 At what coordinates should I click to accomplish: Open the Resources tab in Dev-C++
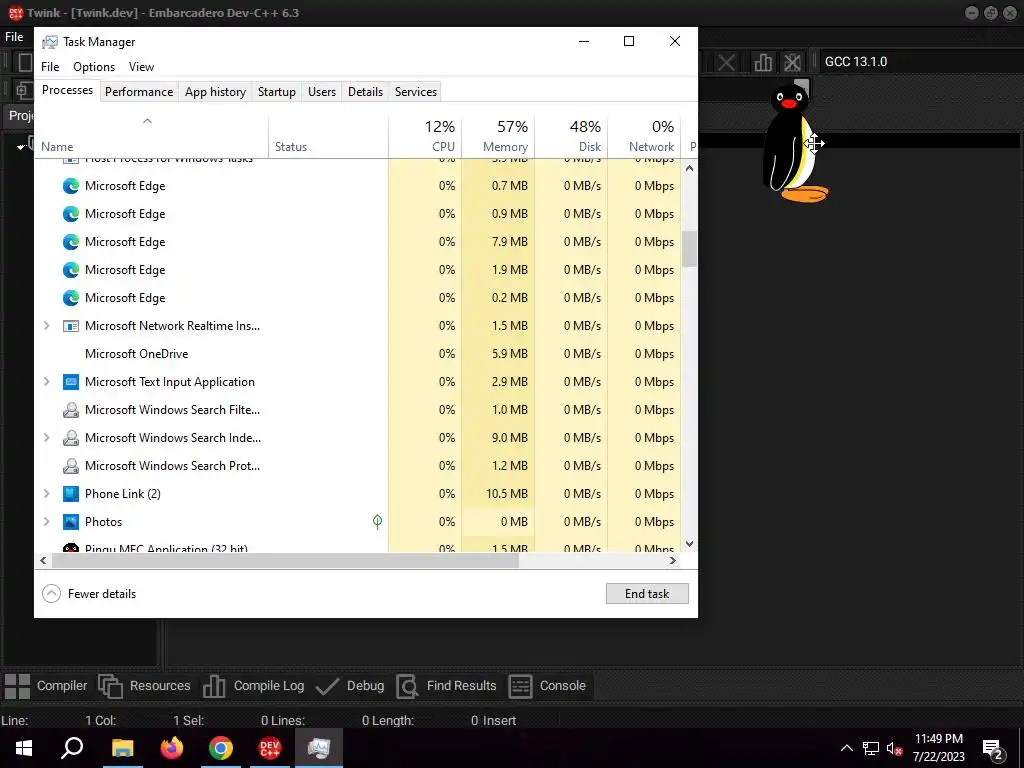(x=144, y=686)
